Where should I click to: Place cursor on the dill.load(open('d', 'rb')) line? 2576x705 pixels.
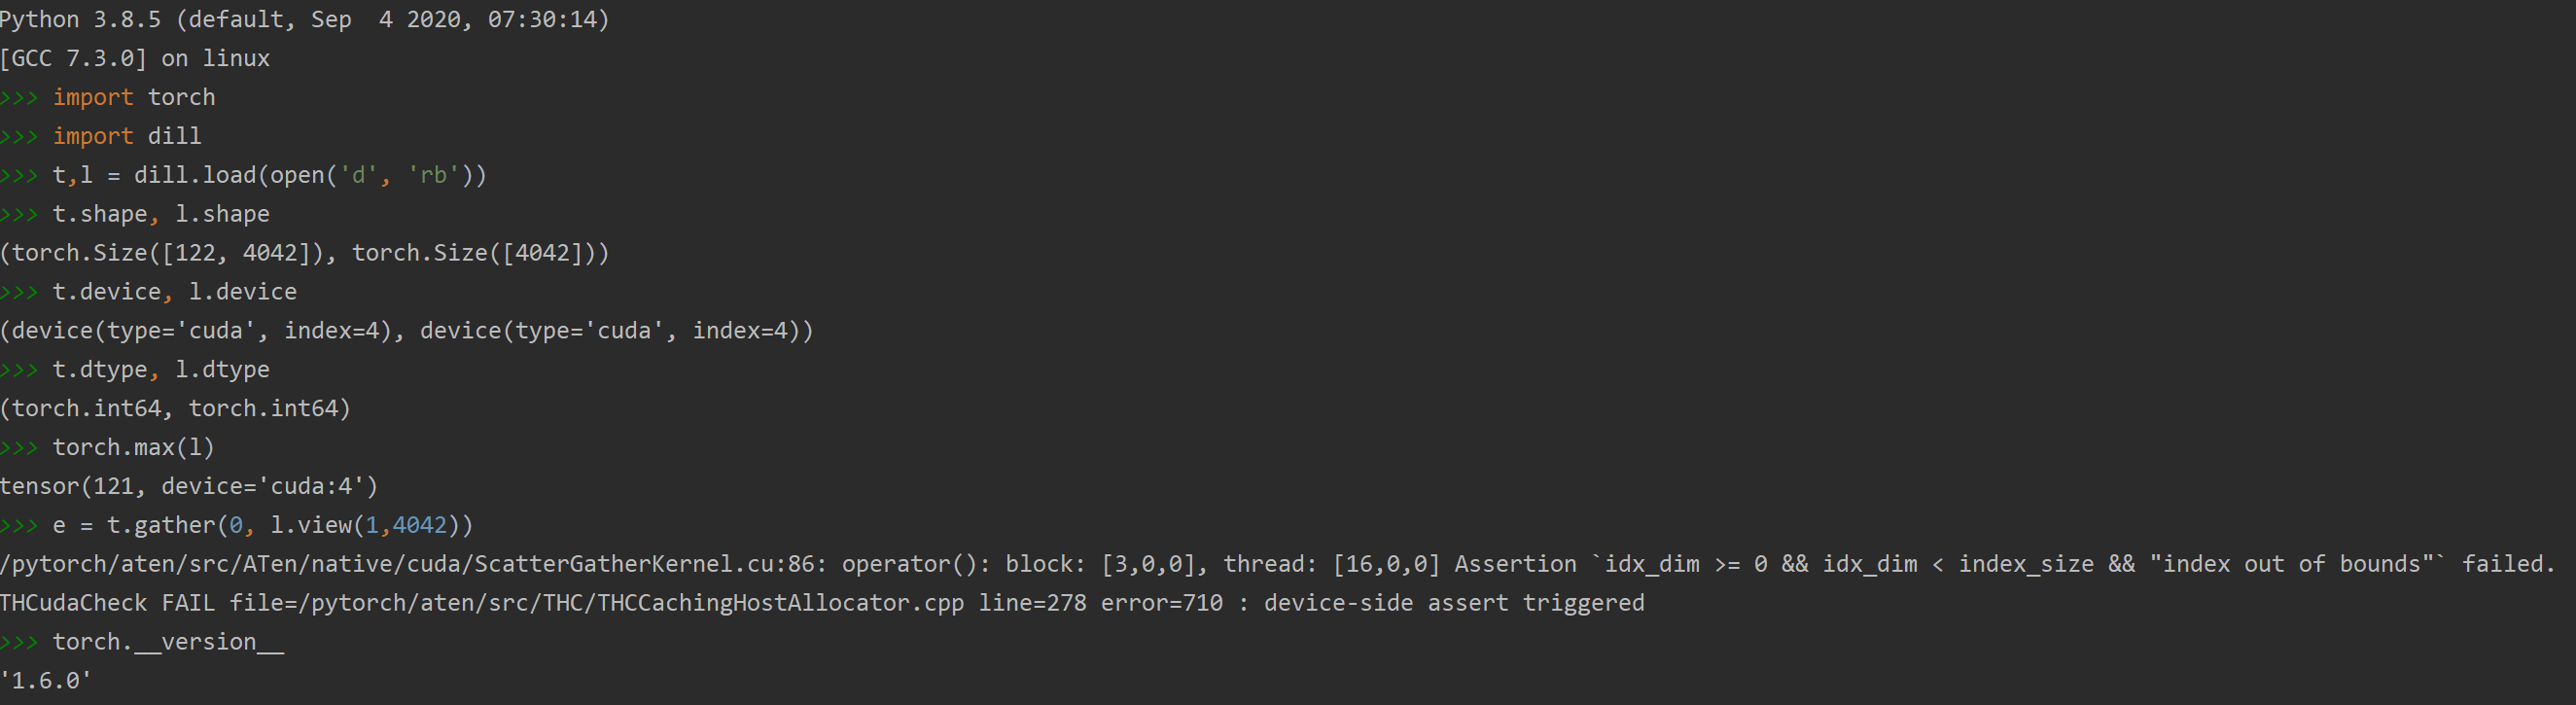tap(269, 175)
